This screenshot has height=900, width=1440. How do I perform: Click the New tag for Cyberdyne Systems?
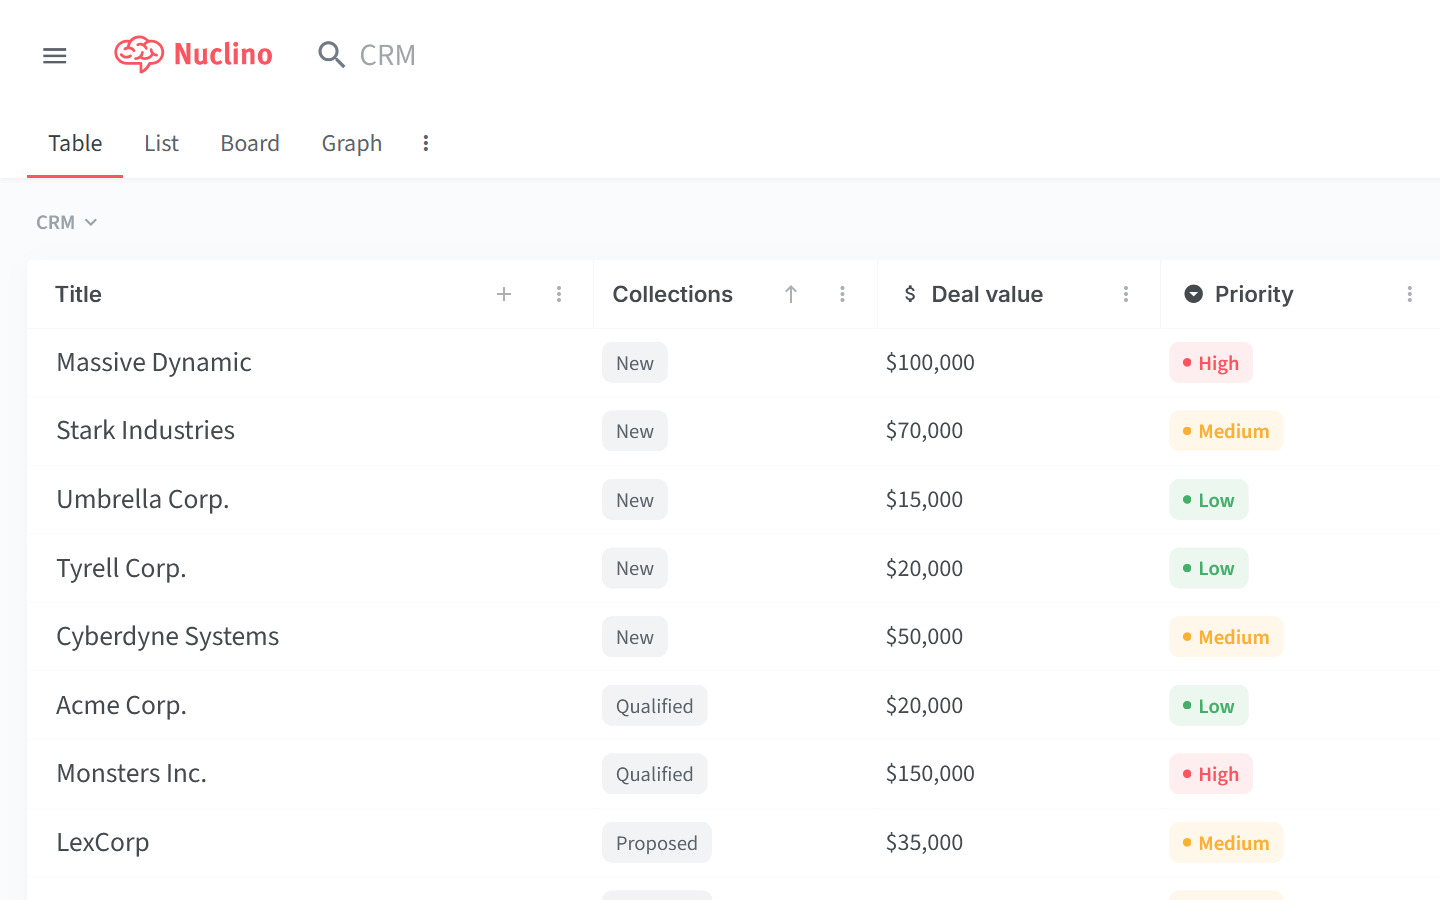pos(635,637)
